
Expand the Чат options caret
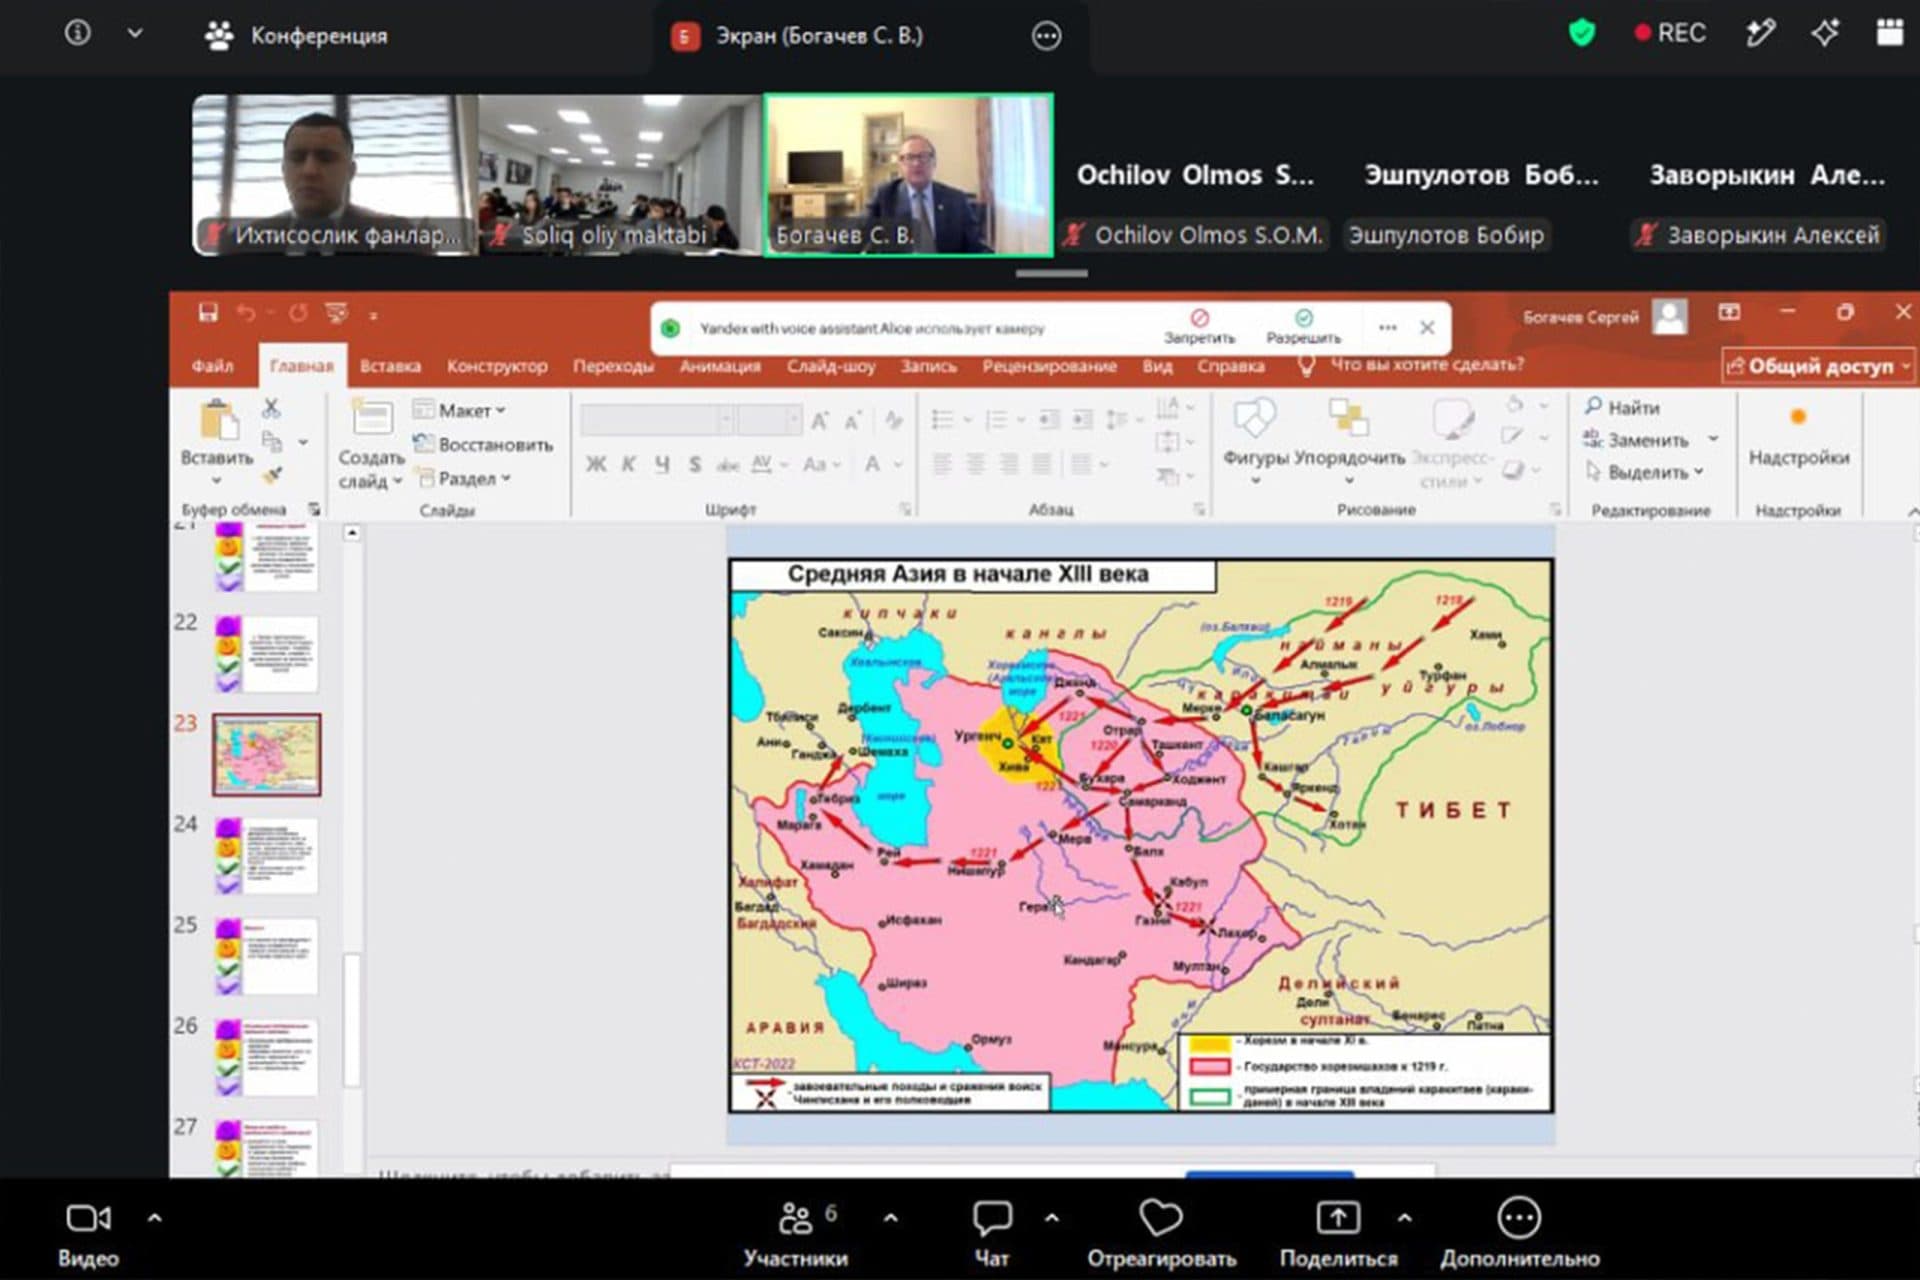[x=1051, y=1218]
